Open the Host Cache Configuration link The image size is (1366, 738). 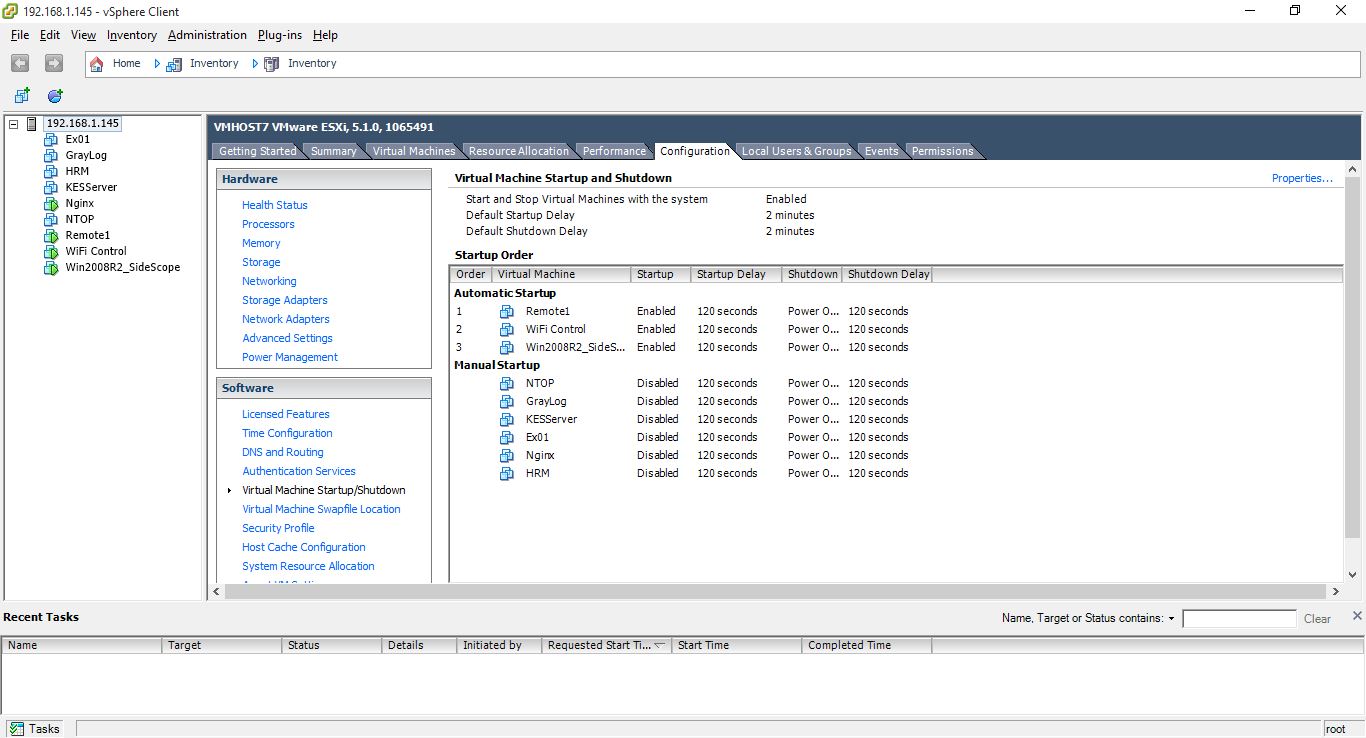(x=303, y=547)
